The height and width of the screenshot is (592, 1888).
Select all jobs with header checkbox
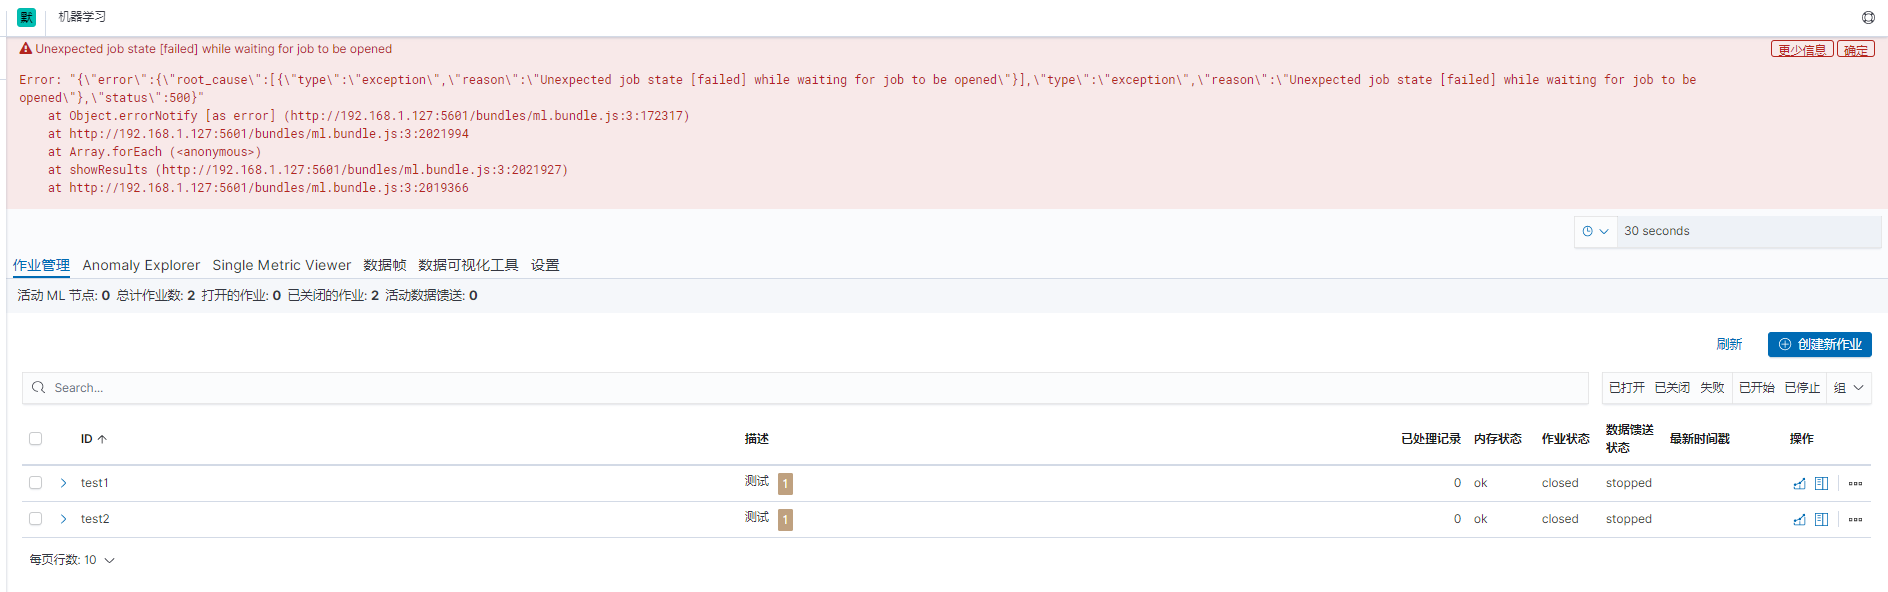(x=36, y=439)
